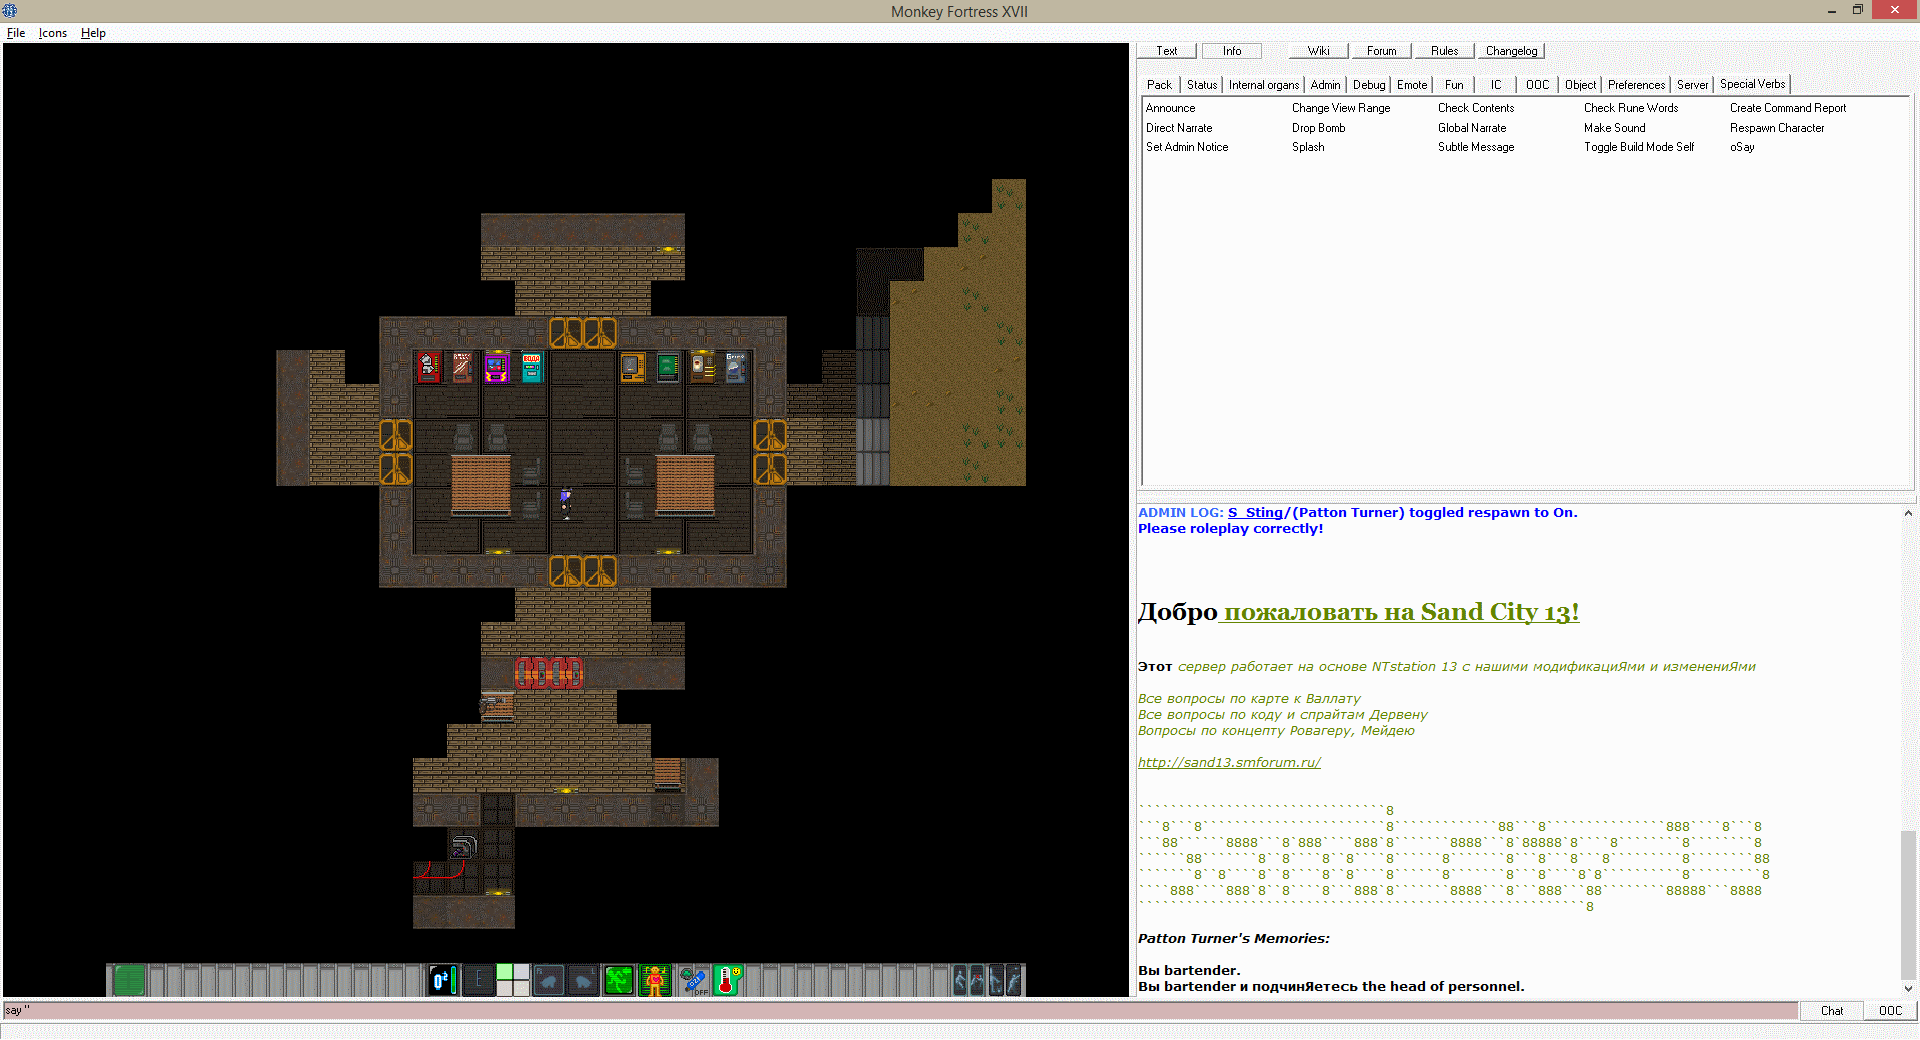This screenshot has height=1040, width=1920.
Task: Click the red vending machine in the bar
Action: tap(429, 367)
